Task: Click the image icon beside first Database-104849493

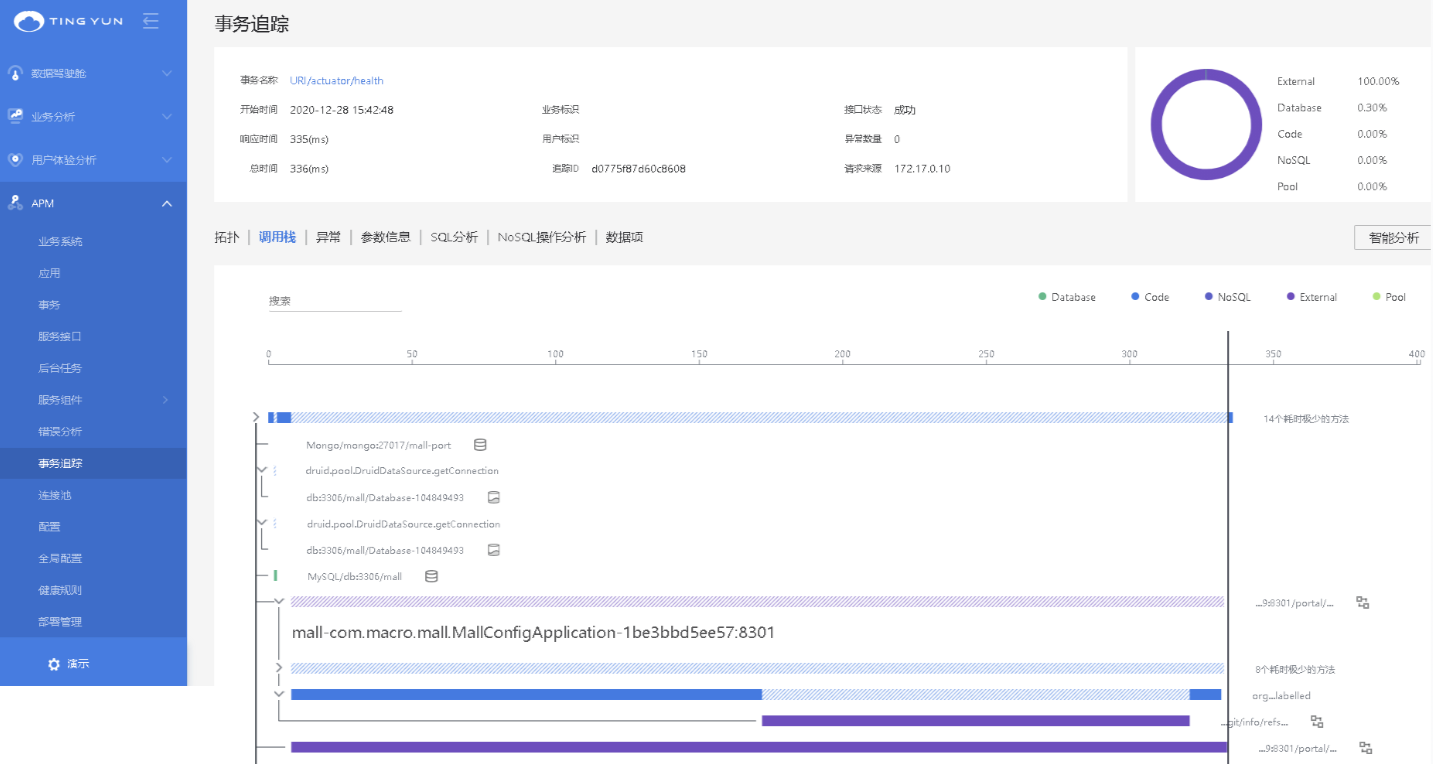Action: pyautogui.click(x=493, y=497)
